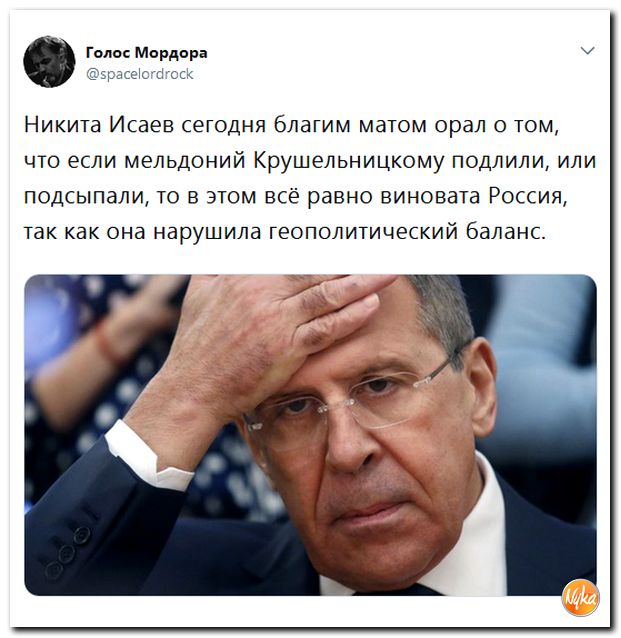Click the word Россия in tweet text
This screenshot has height=638, width=621.
click(527, 196)
